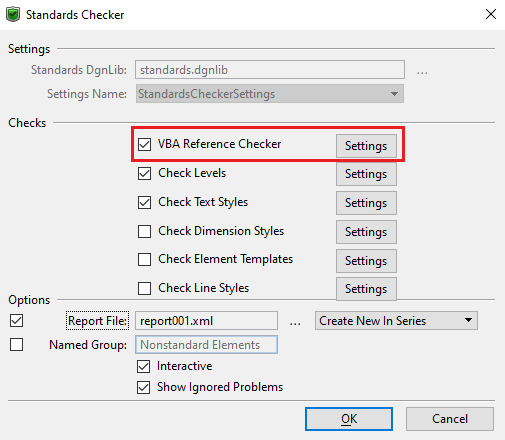Enable the Check Line Styles checkbox
The image size is (505, 440).
tap(144, 288)
